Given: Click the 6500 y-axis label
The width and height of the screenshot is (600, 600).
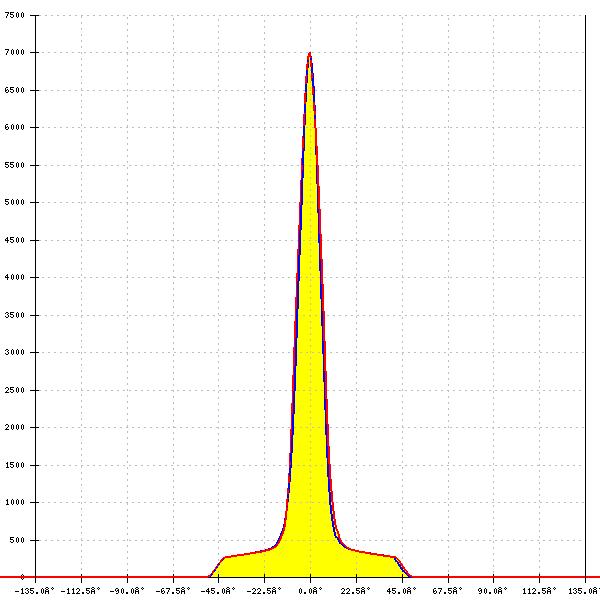Looking at the screenshot, I should (x=15, y=90).
